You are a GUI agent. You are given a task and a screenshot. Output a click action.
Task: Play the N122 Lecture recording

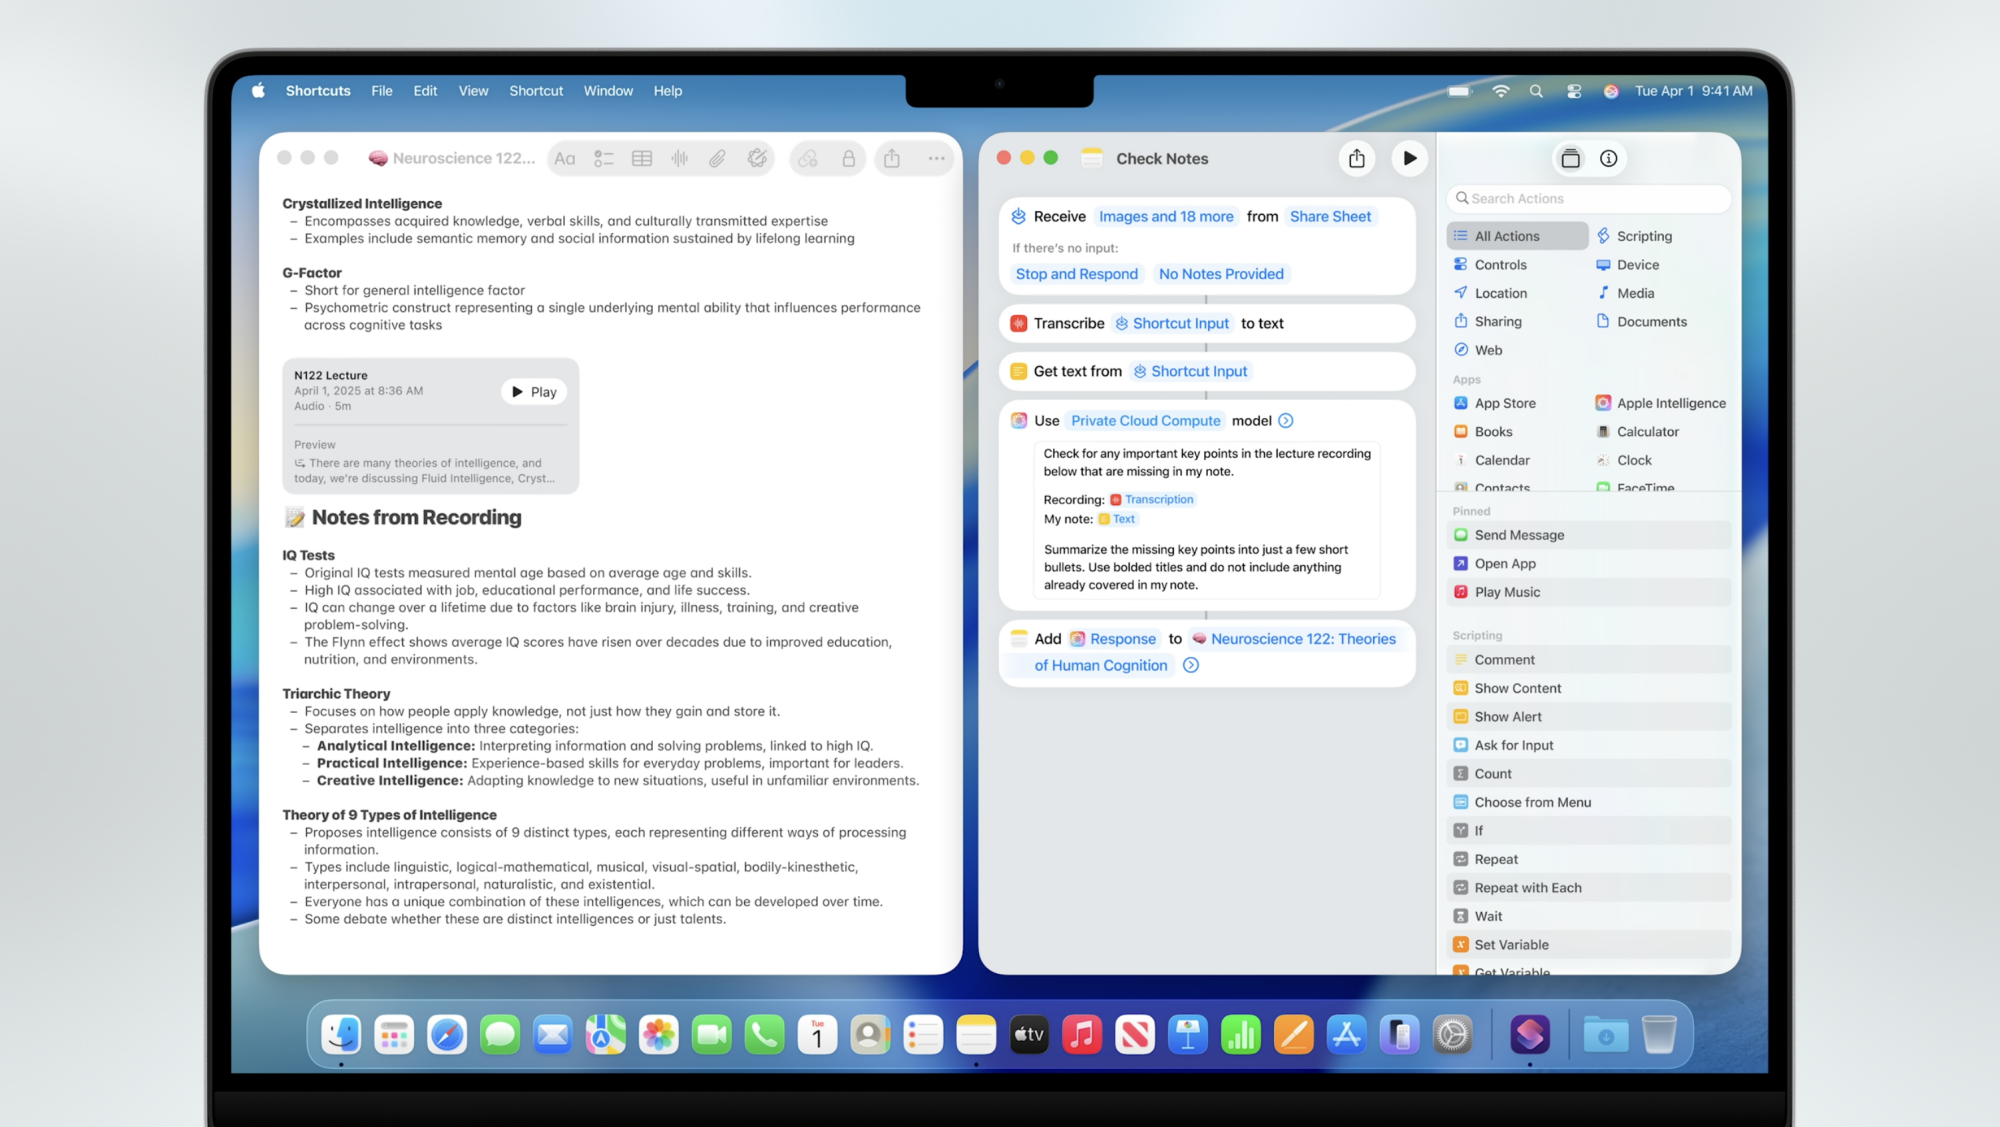click(x=534, y=391)
